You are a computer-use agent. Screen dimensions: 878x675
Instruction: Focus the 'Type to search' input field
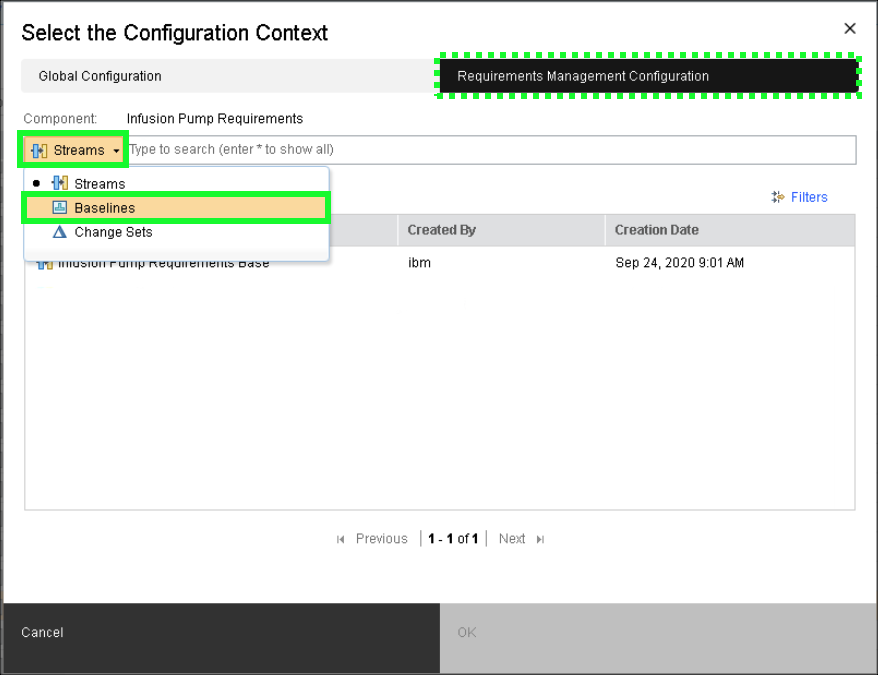coord(490,150)
